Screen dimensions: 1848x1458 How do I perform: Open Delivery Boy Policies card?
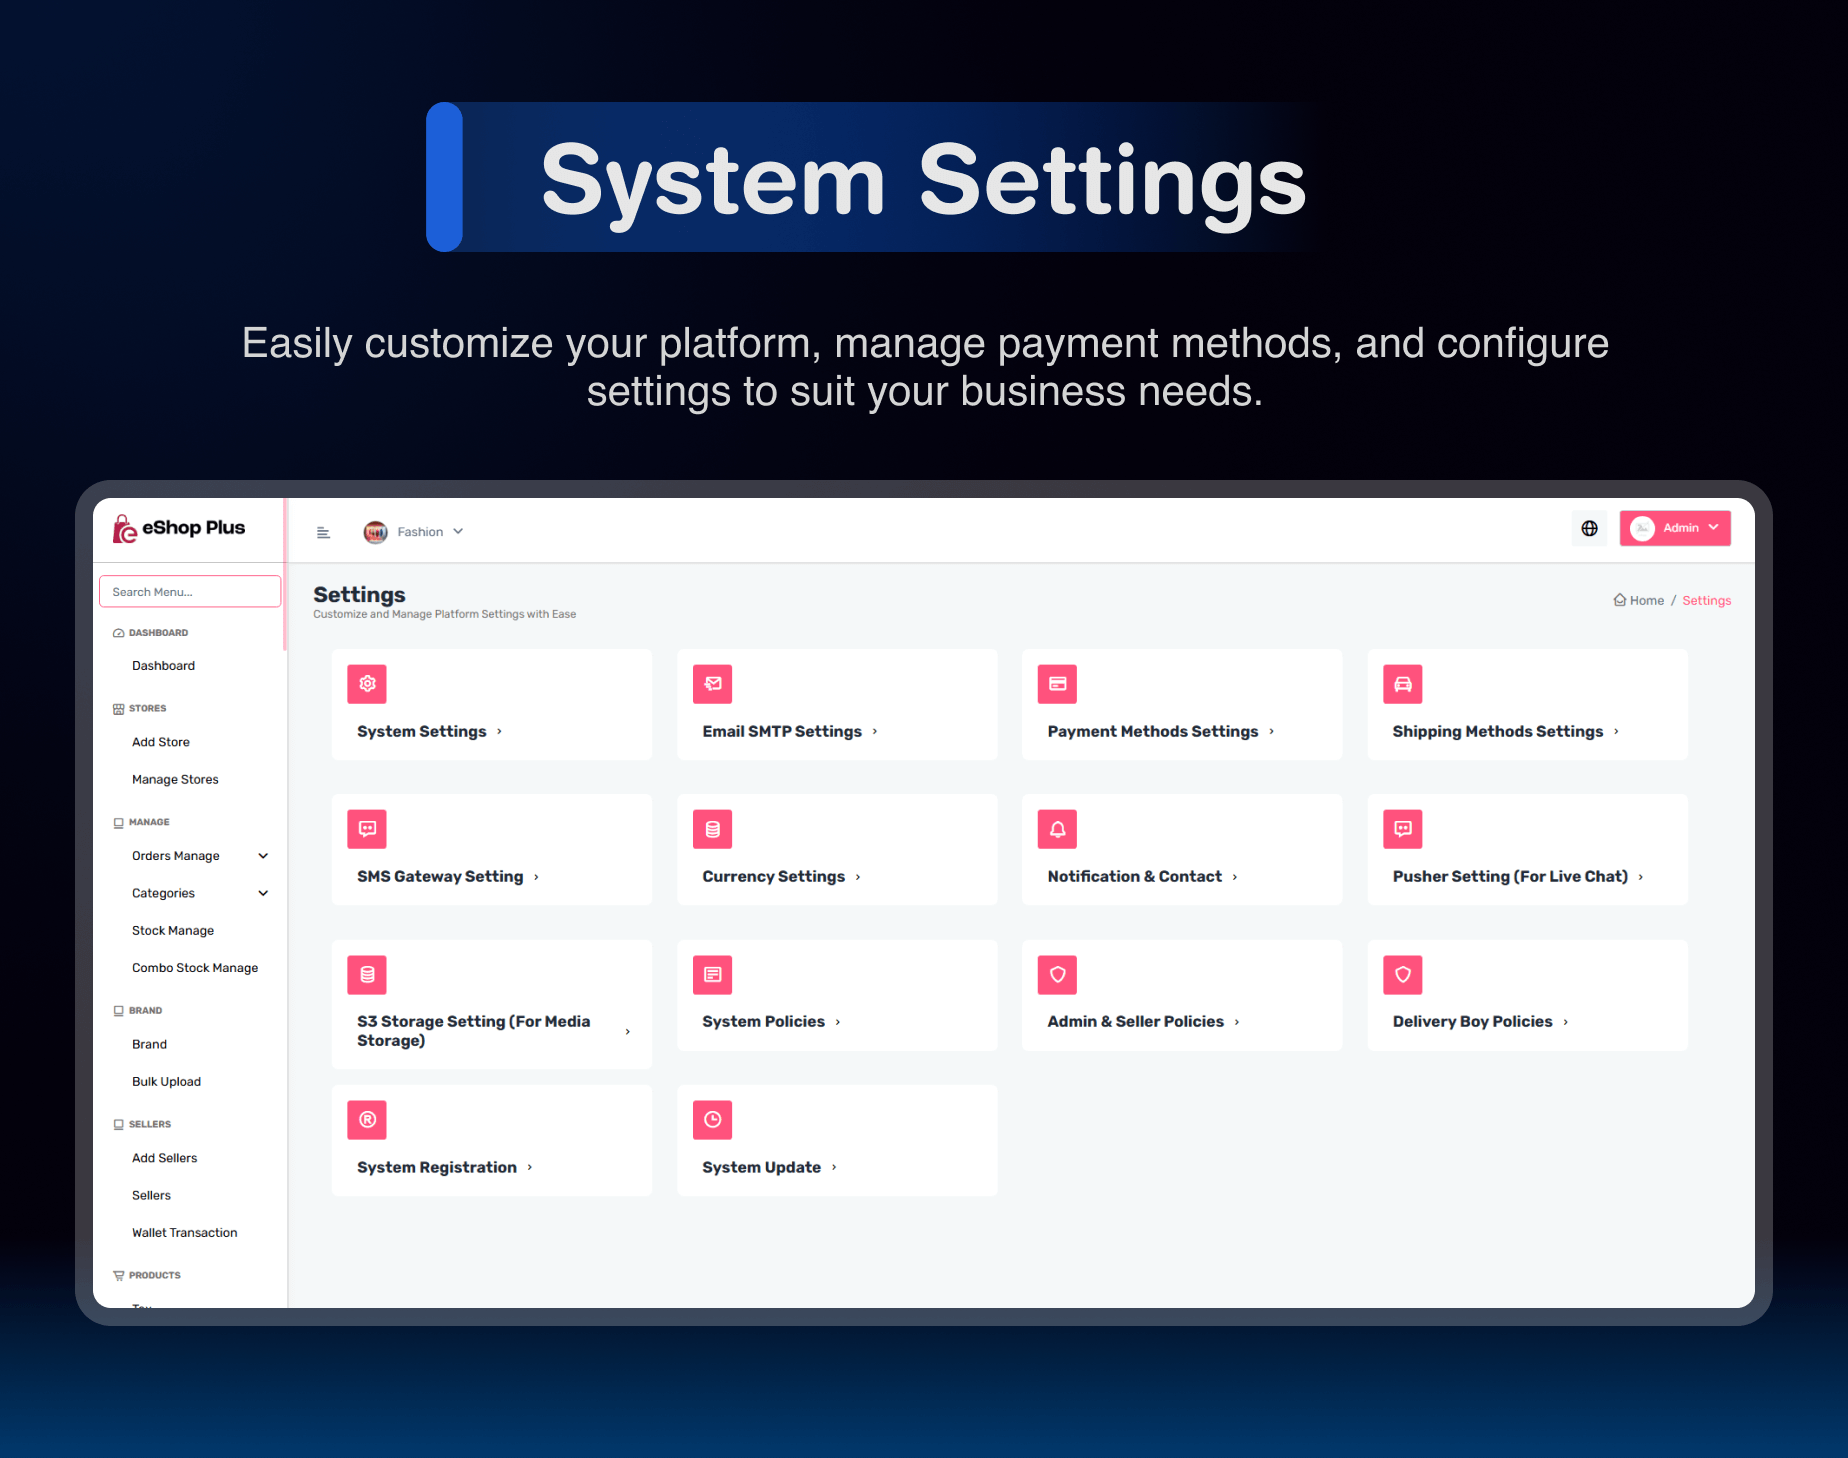[x=1527, y=995]
